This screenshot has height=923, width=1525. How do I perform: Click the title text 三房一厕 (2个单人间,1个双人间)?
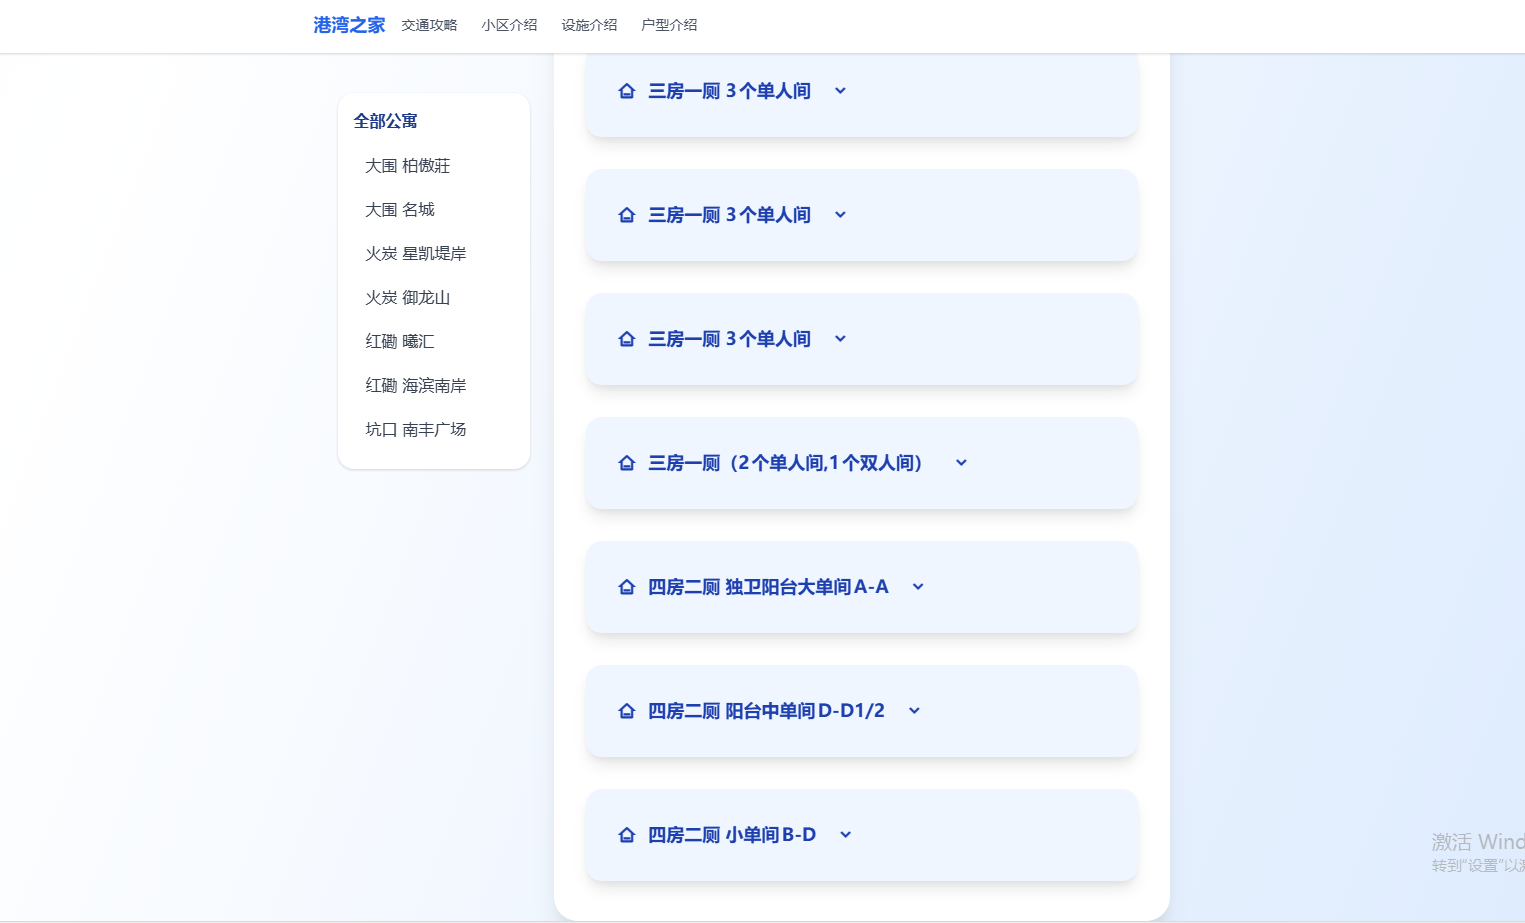(785, 463)
